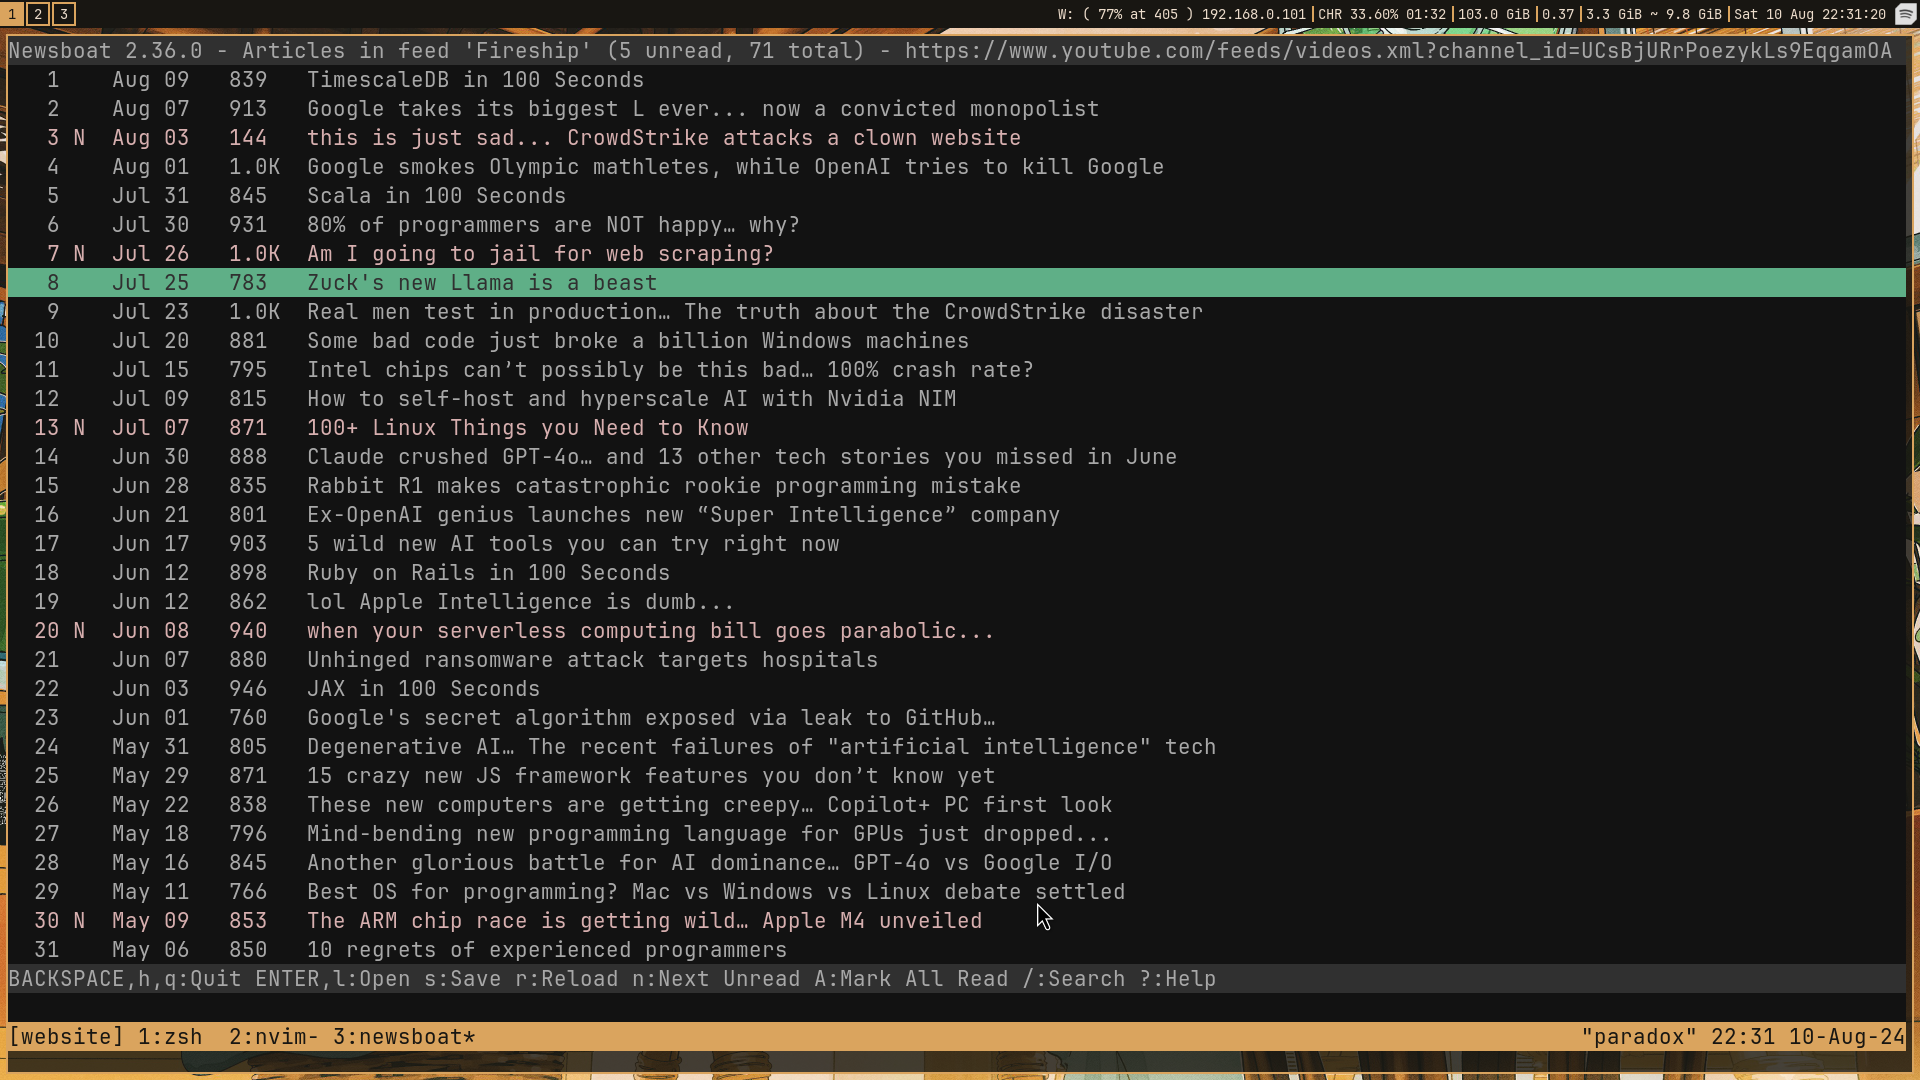Open unread CrowdStrike attacks a clown website article
1920x1080 pixels.
(956, 138)
